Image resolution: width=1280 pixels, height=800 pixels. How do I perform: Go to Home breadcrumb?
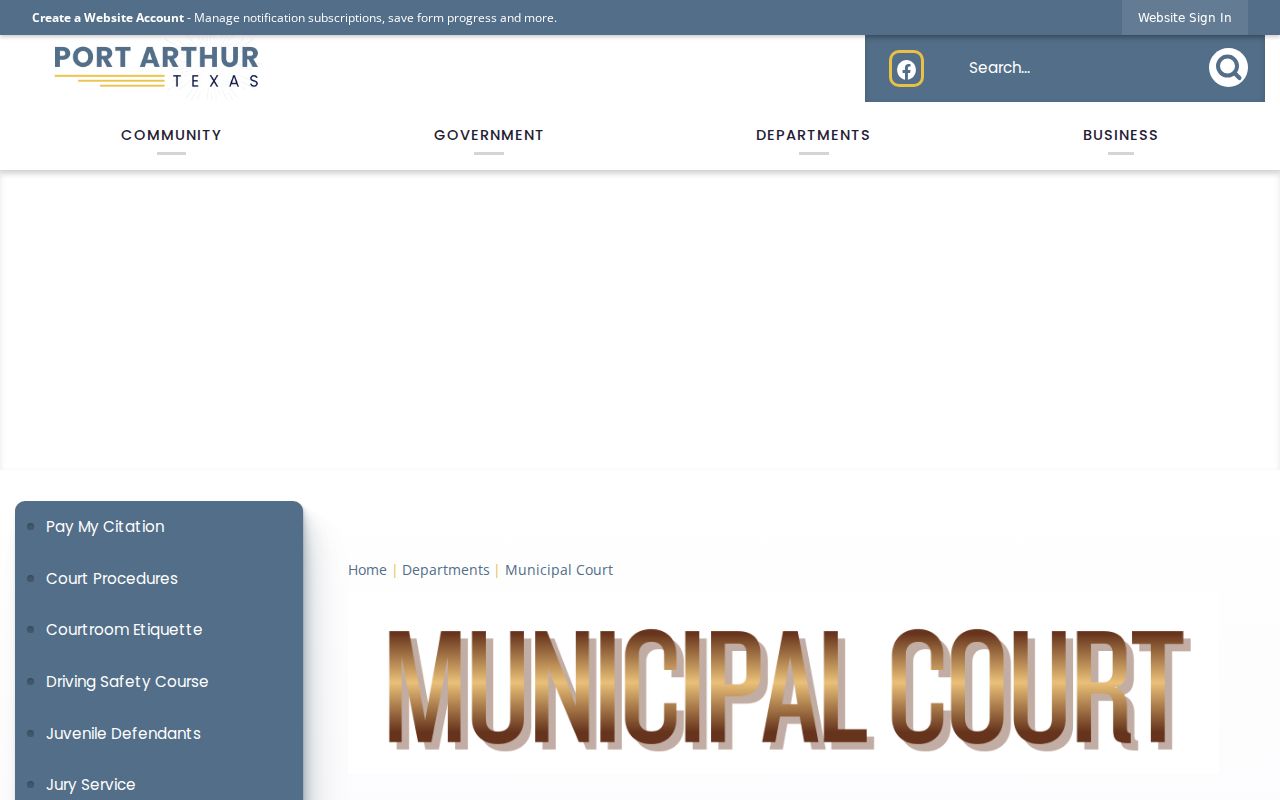click(x=367, y=570)
